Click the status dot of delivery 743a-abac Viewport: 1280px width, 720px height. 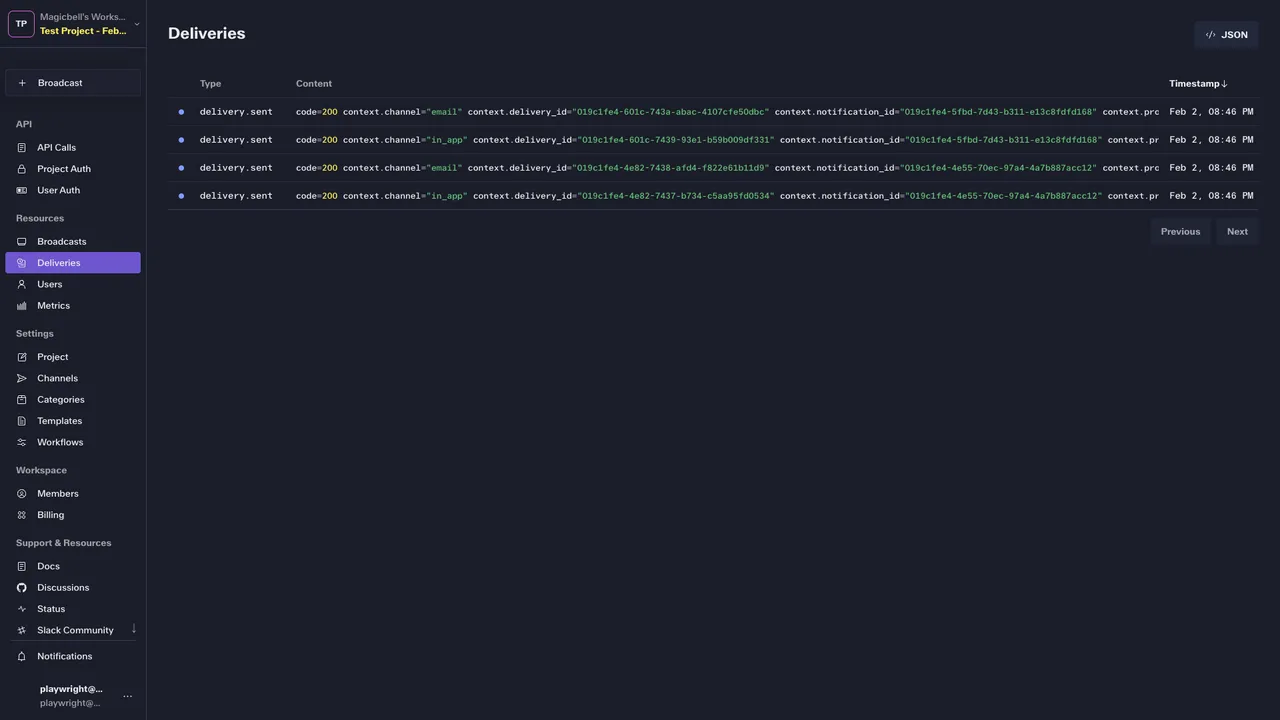pyautogui.click(x=181, y=112)
